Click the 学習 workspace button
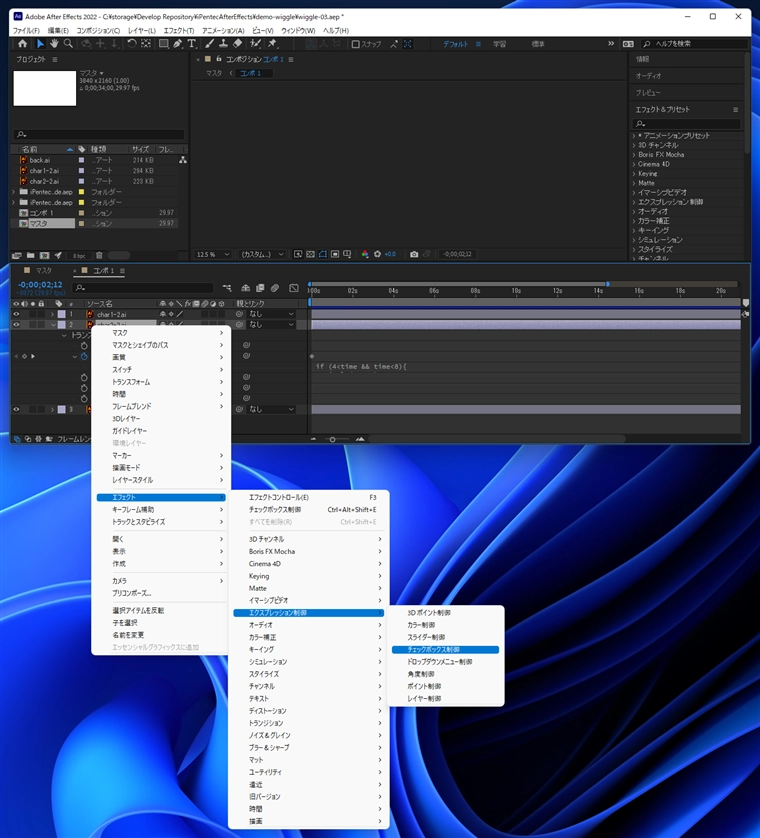The height and width of the screenshot is (838, 760). pos(499,44)
